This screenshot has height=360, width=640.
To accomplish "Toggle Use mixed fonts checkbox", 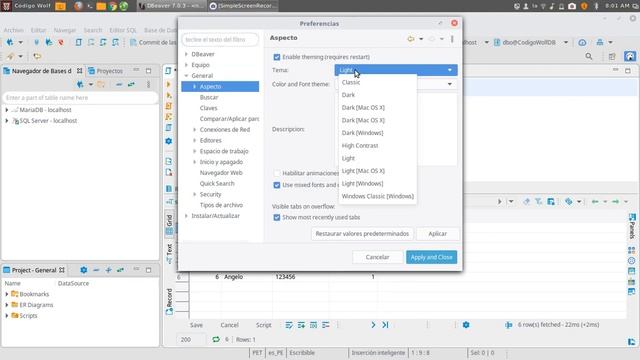I will (x=277, y=185).
